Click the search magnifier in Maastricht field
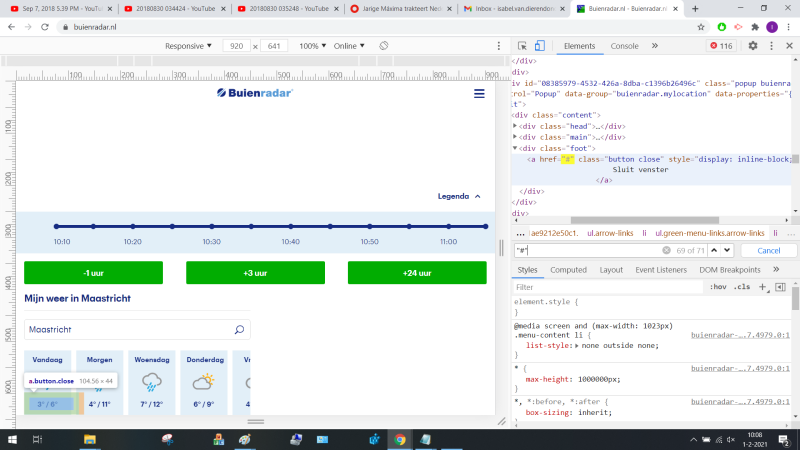This screenshot has height=450, width=800. [x=239, y=329]
